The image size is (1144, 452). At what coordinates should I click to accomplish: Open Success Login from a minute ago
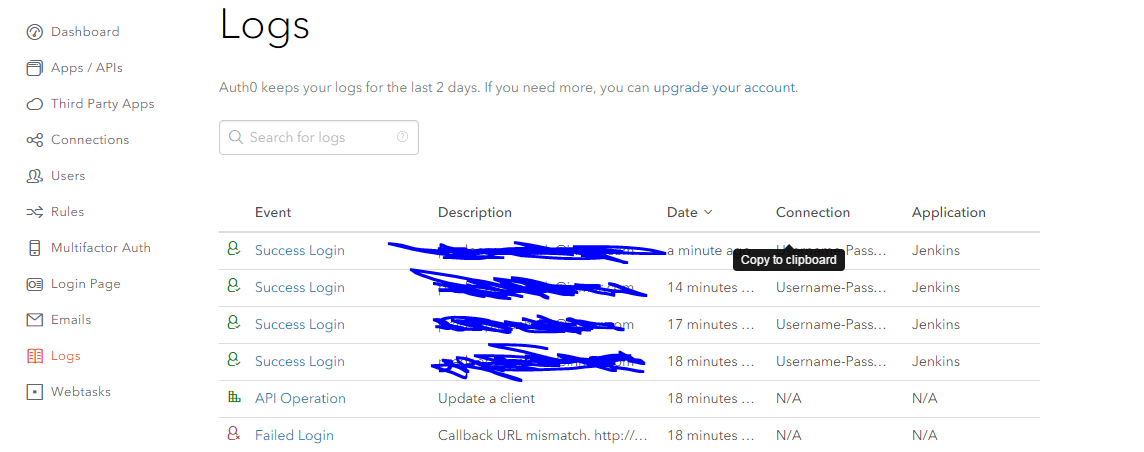pos(300,250)
